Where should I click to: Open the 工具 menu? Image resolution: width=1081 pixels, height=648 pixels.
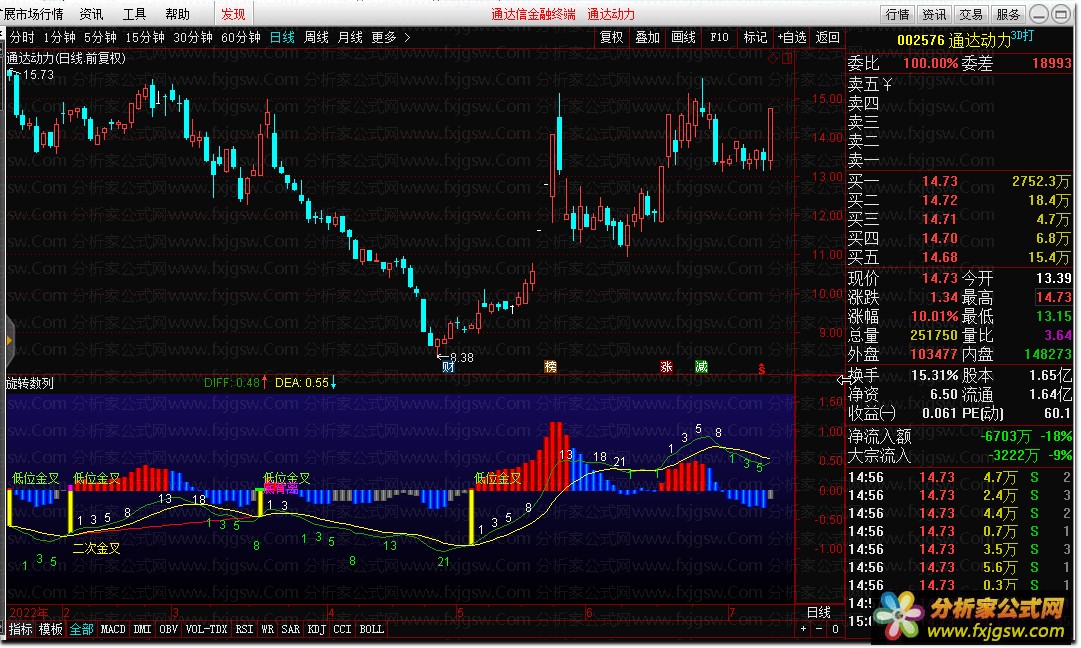pos(134,14)
